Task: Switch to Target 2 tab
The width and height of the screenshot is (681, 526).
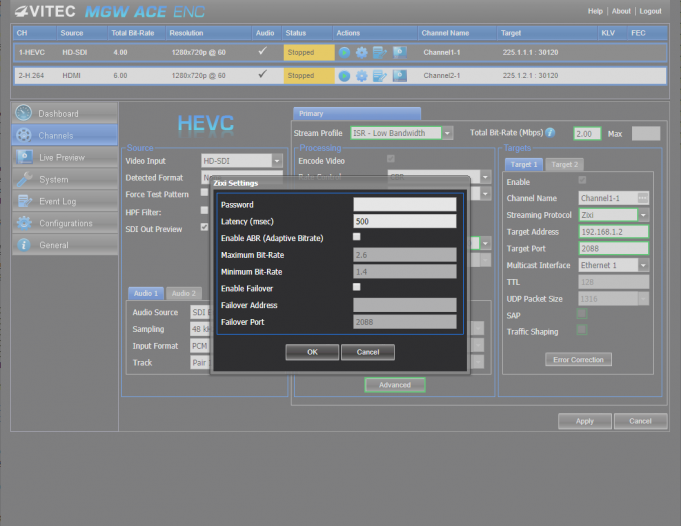Action: tap(565, 164)
